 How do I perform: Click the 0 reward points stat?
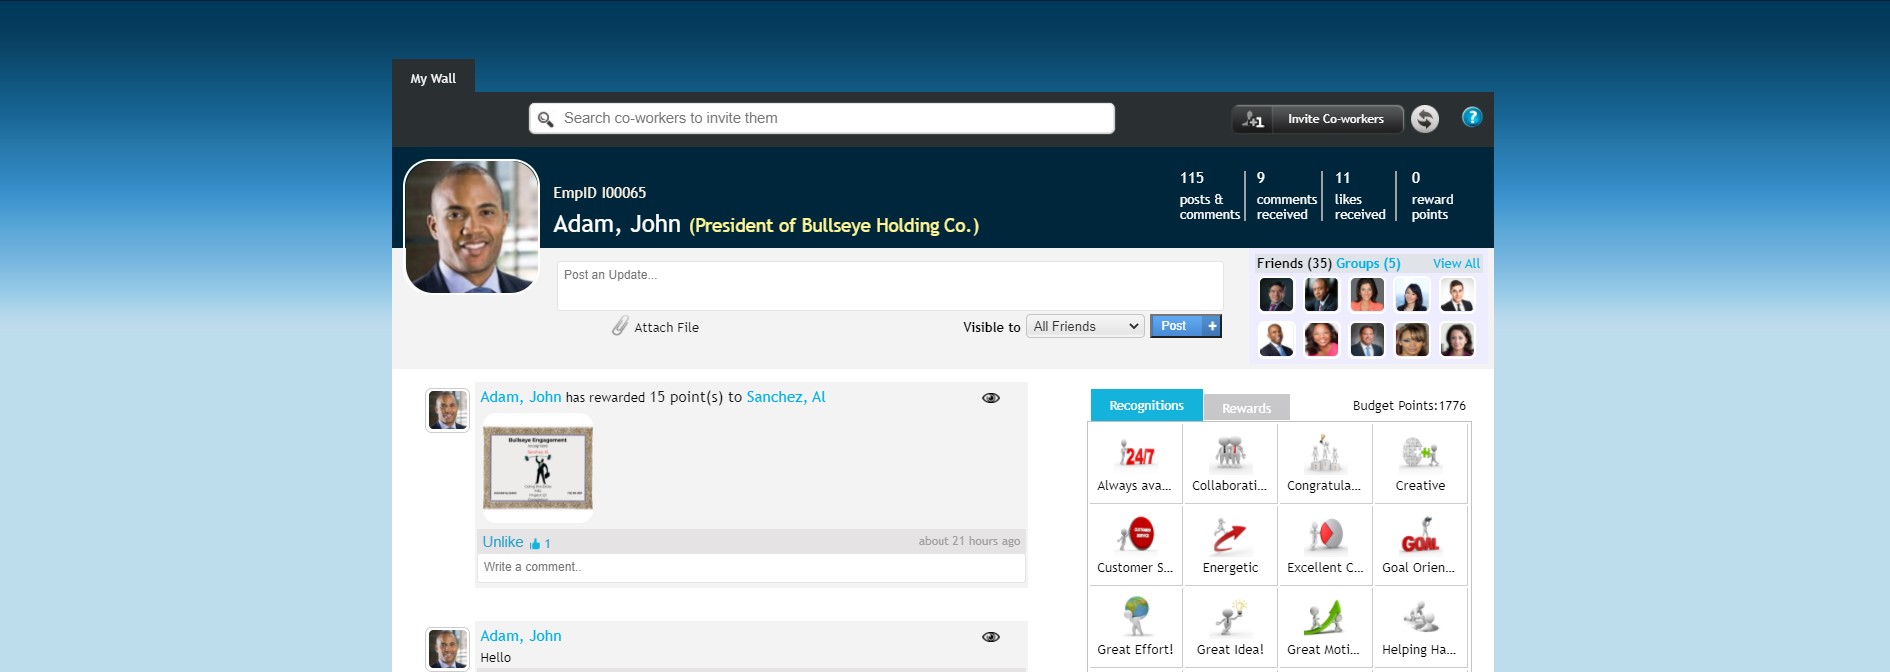coord(1432,196)
